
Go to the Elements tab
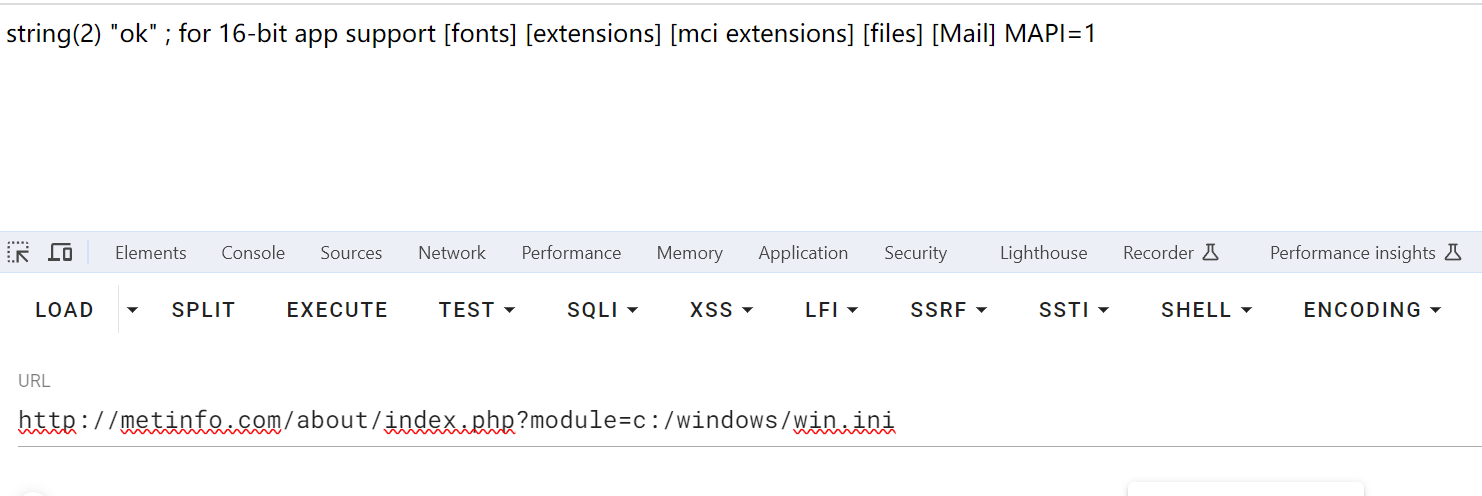click(x=150, y=253)
